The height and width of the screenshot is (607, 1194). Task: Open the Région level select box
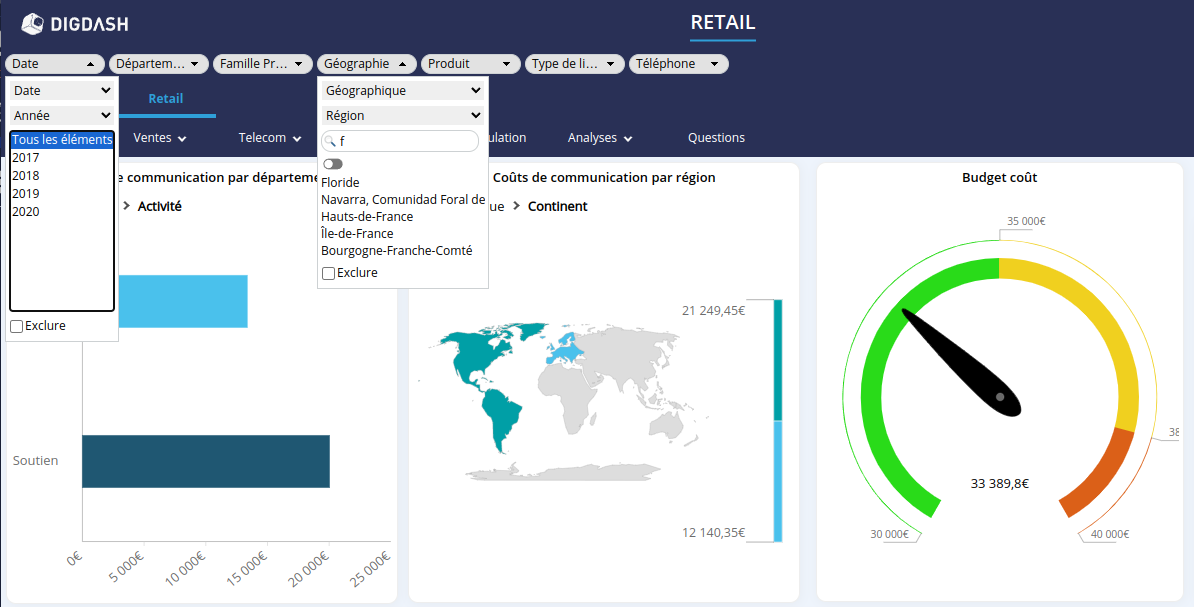tap(403, 116)
